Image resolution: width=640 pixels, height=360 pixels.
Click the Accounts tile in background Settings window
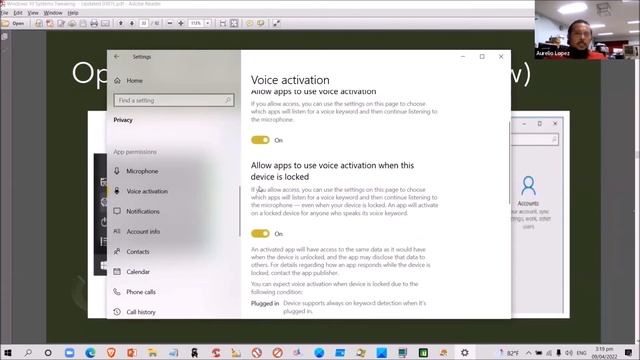528,203
